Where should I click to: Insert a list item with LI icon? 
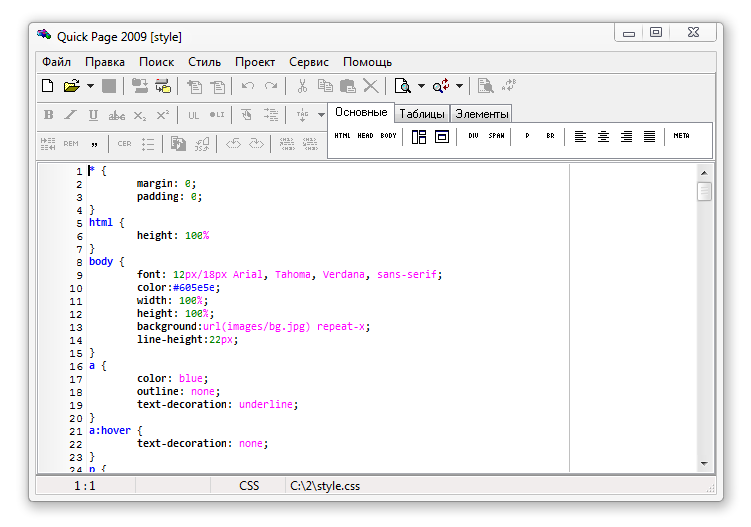click(x=217, y=115)
